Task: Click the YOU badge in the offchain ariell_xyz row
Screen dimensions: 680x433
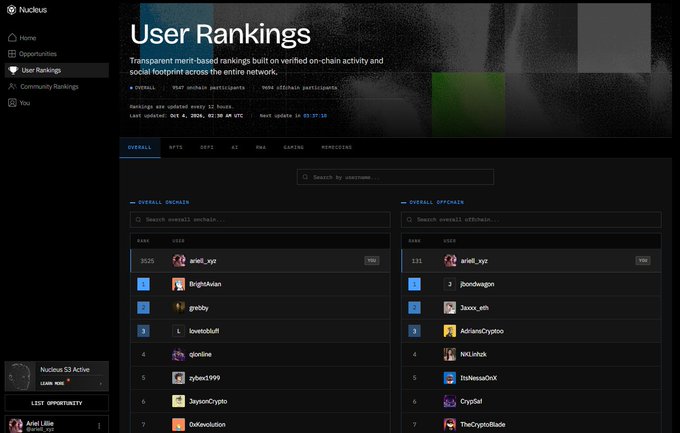Action: click(x=643, y=260)
